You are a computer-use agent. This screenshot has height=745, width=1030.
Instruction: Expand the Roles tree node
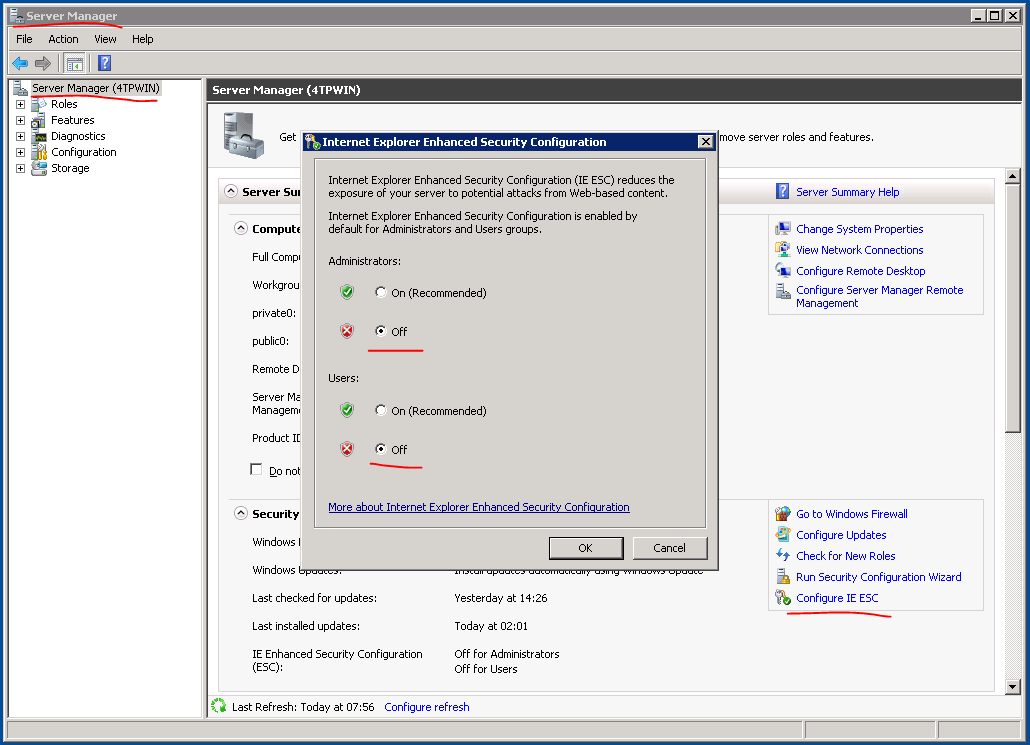[x=20, y=104]
